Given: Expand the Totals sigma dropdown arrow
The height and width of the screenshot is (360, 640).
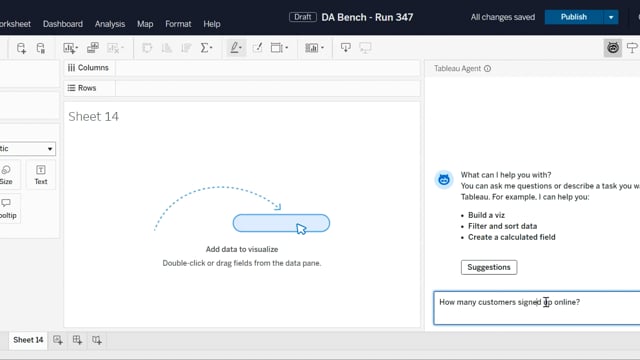Looking at the screenshot, I should coord(211,48).
